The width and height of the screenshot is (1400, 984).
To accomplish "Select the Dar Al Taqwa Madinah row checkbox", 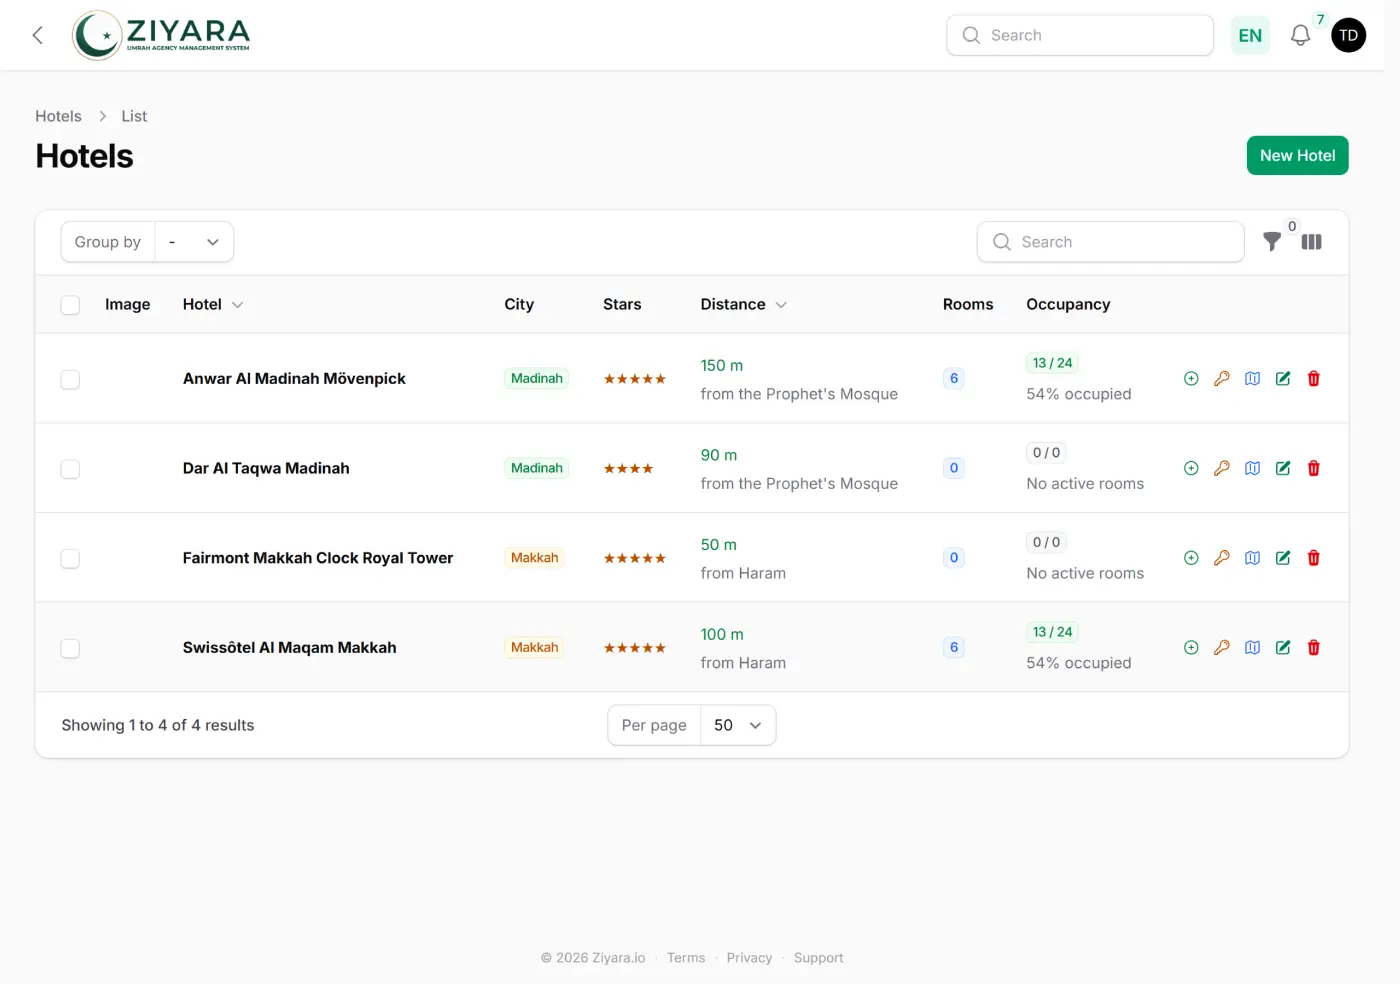I will [70, 469].
